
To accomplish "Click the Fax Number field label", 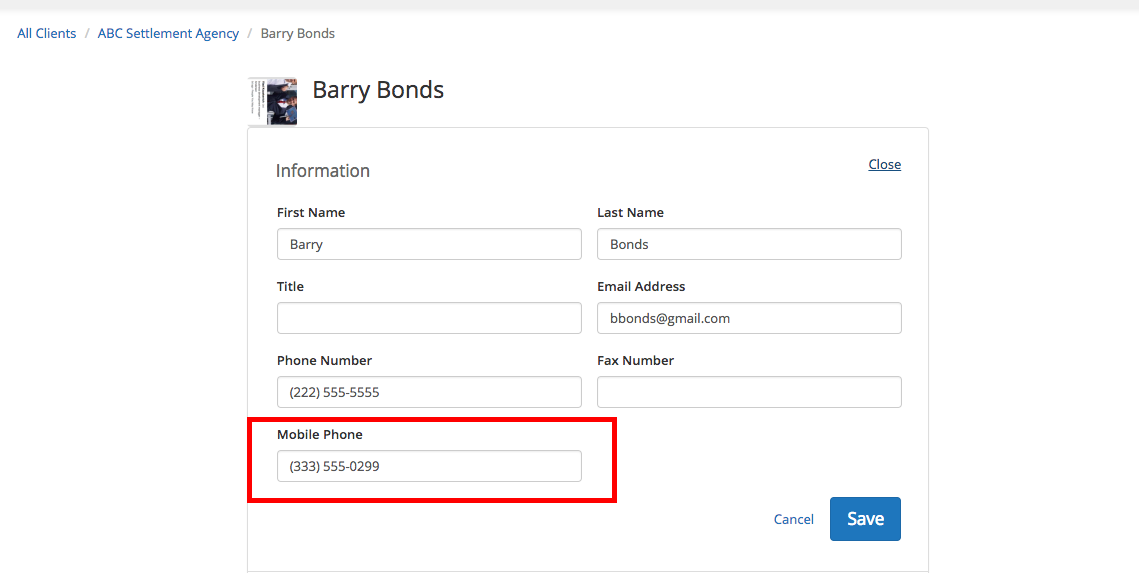I will 635,361.
